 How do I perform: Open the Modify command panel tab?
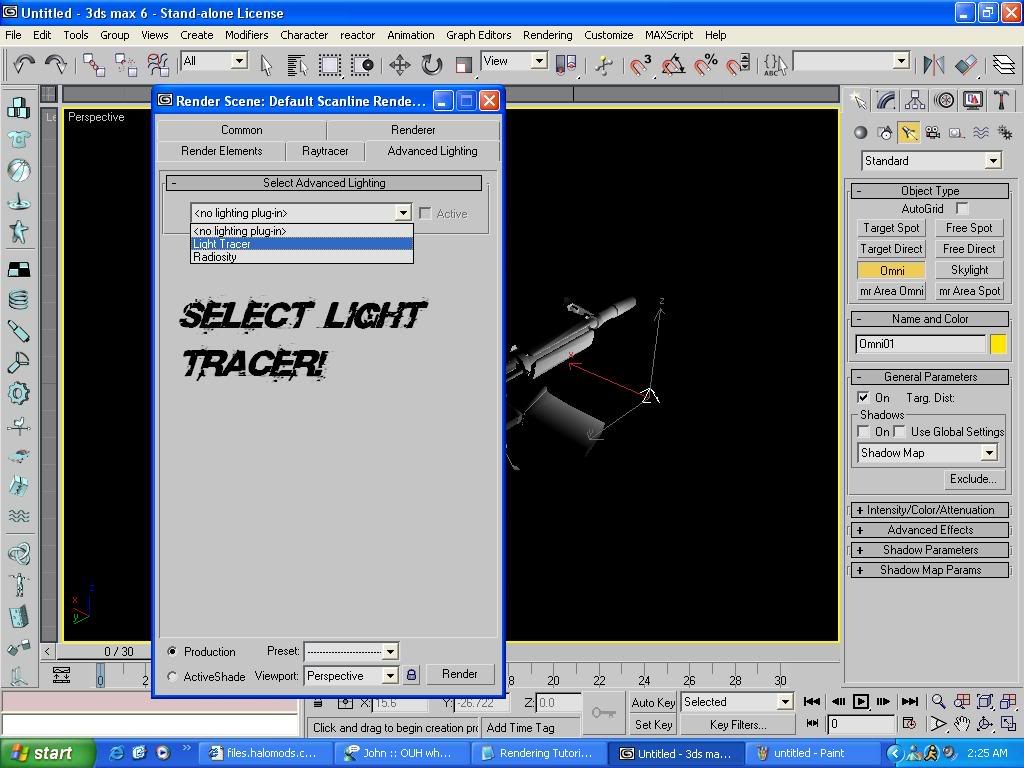click(886, 100)
